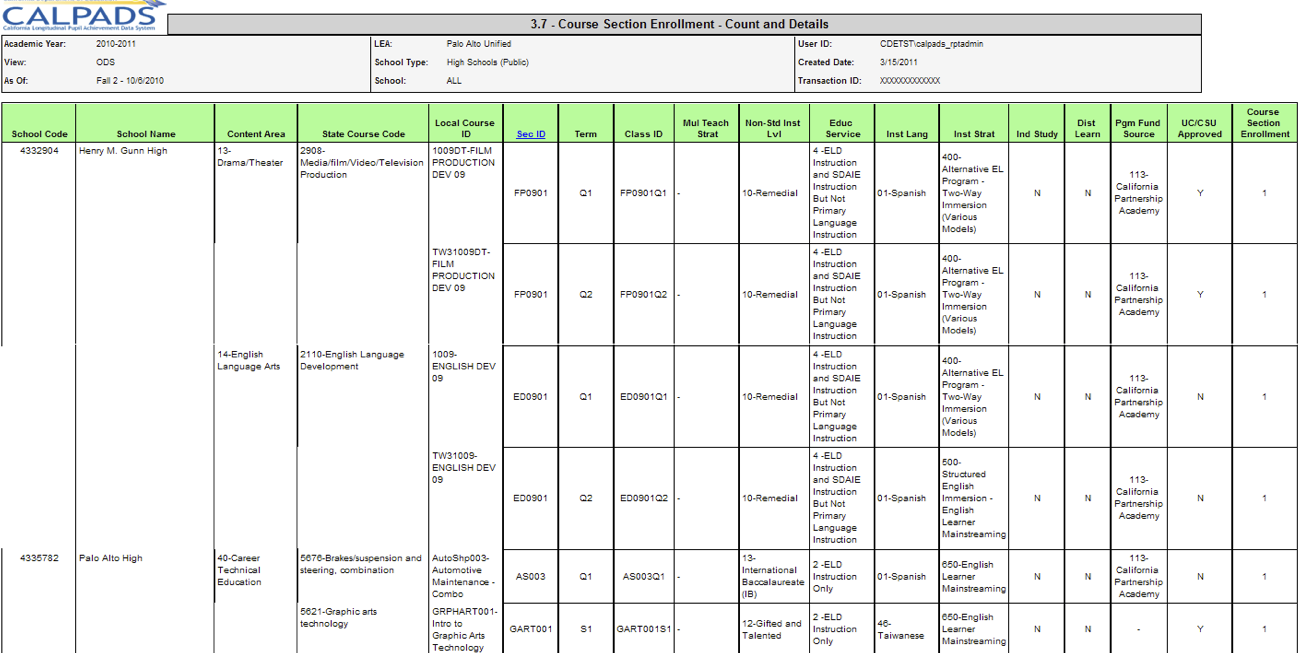
Task: Select class ID ED0901Q1
Action: [x=643, y=397]
